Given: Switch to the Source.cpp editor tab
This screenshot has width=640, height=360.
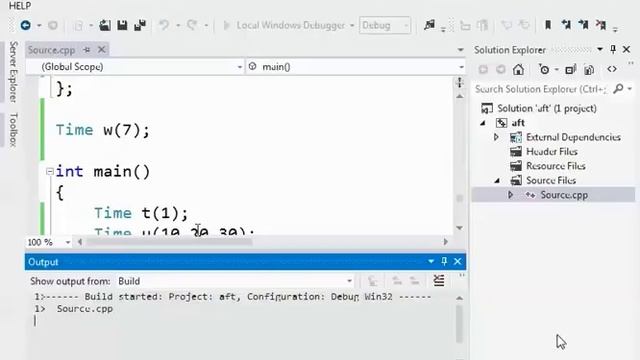Looking at the screenshot, I should click(x=51, y=50).
